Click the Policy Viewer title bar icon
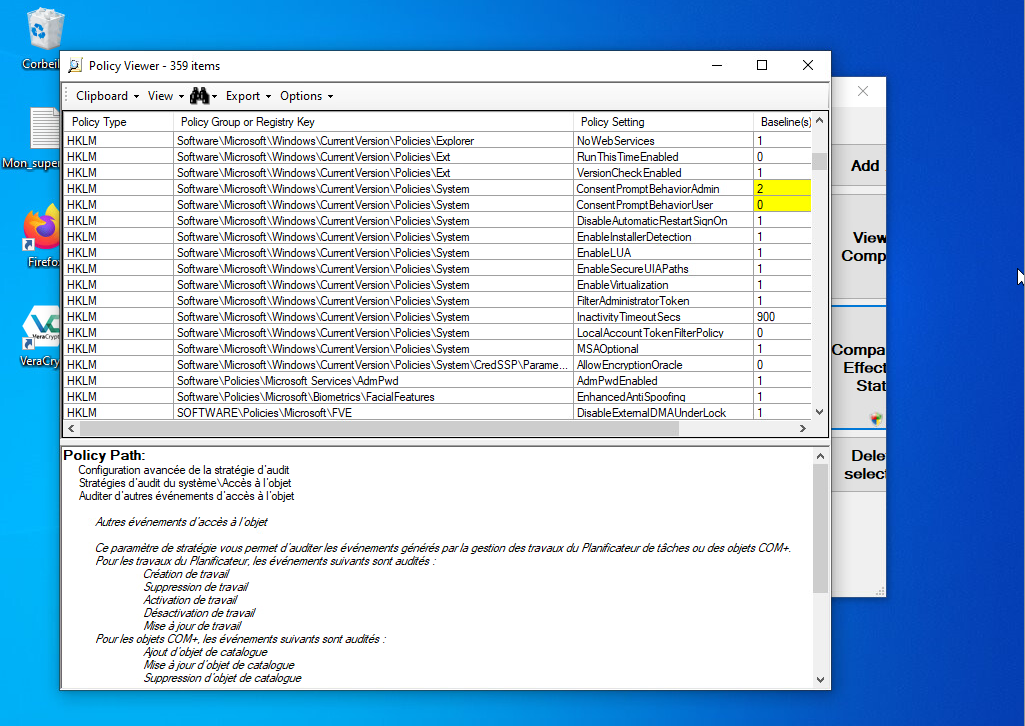Screen dimensions: 1025x726 (75, 66)
